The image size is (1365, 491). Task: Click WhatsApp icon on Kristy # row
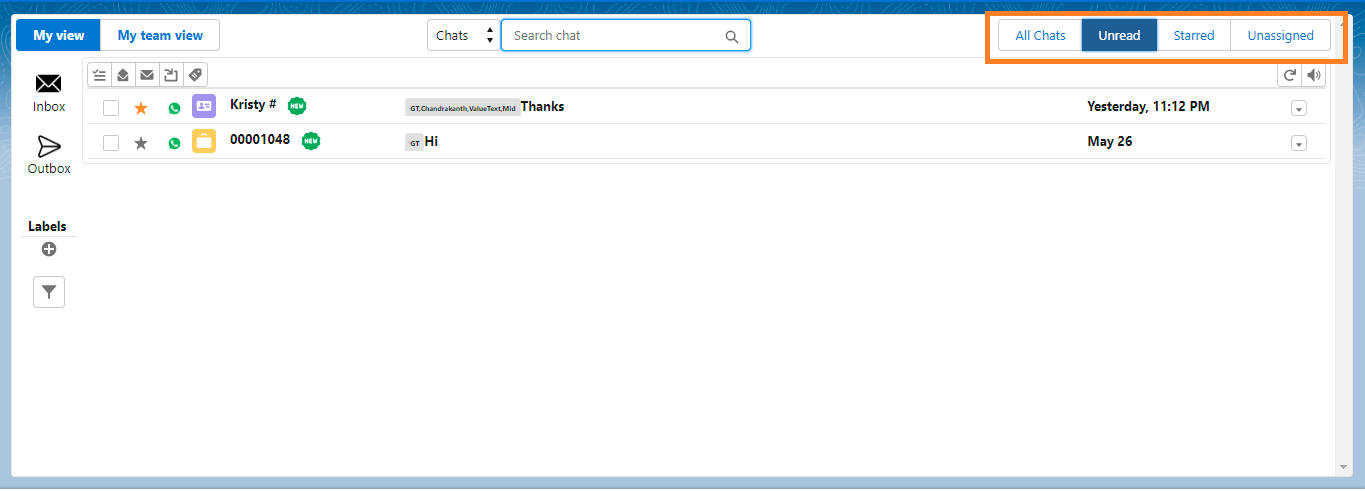click(174, 108)
